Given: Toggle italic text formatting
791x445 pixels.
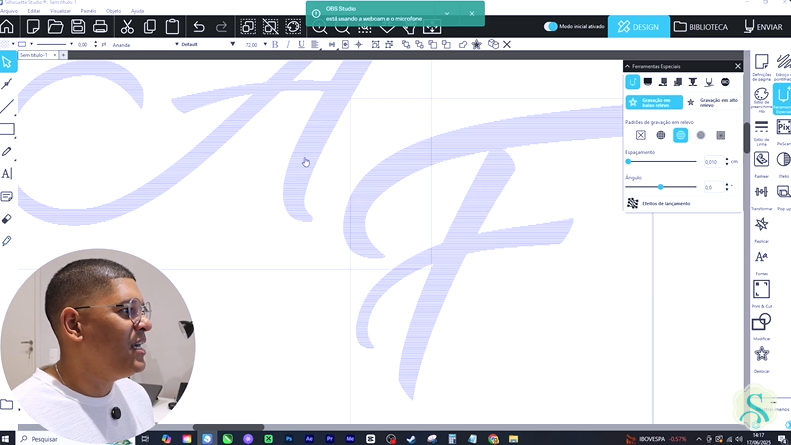Looking at the screenshot, I should [x=288, y=44].
